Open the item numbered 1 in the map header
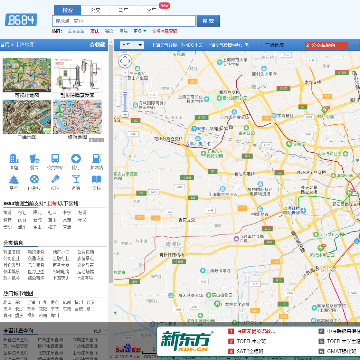 (272, 45)
